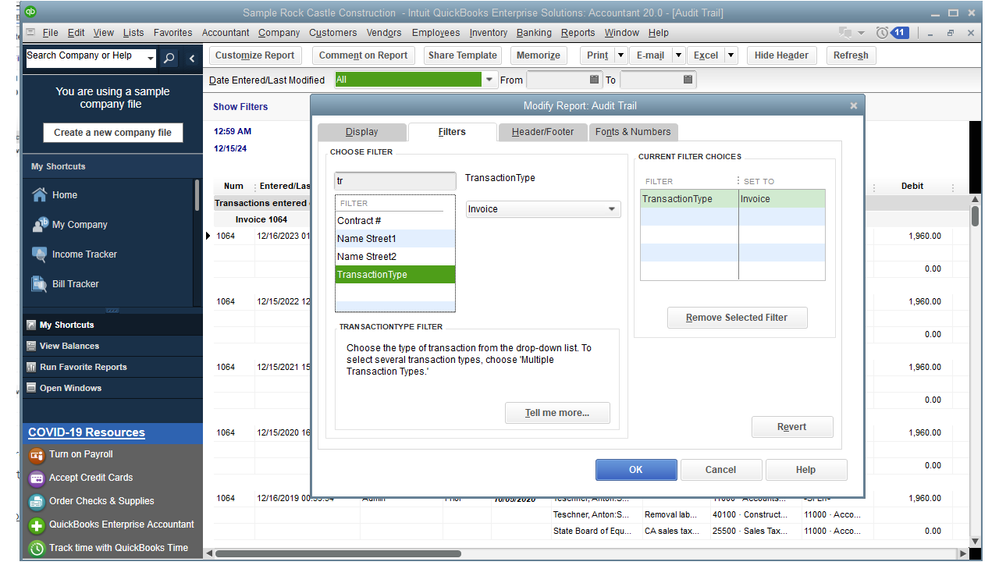The image size is (999, 562).
Task: Click Remove Selected Filter button
Action: click(x=737, y=317)
